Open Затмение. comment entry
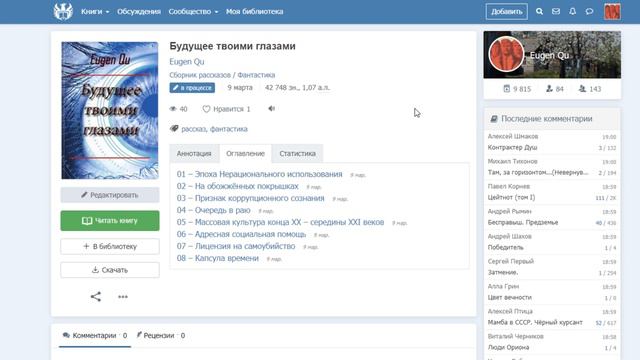The height and width of the screenshot is (360, 640). coord(503,272)
